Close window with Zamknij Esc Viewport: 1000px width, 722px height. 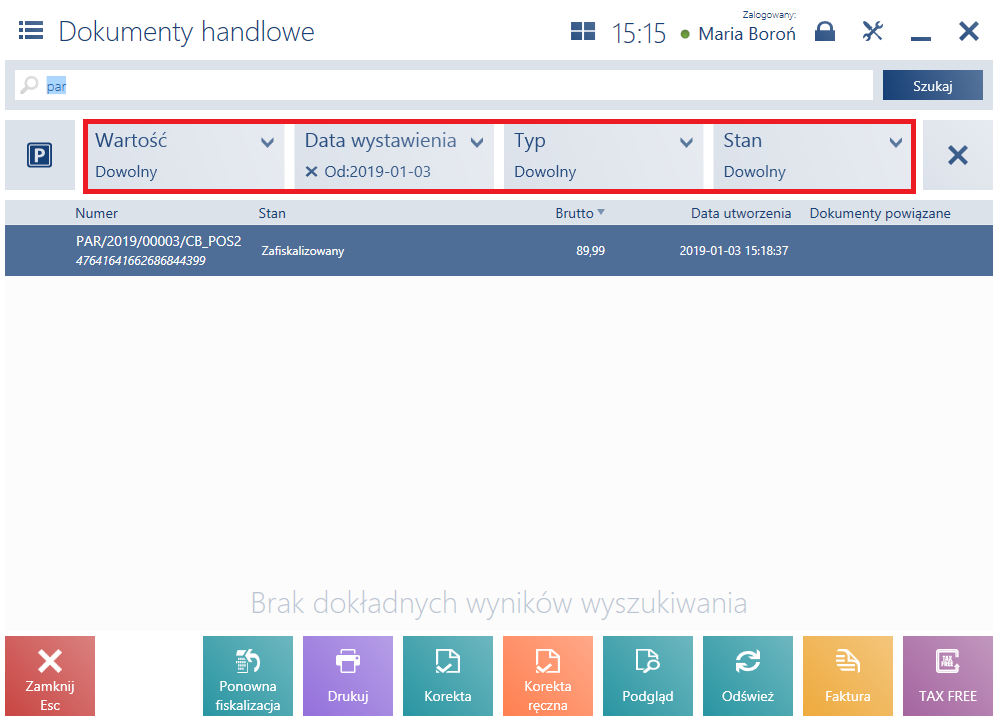[50, 676]
